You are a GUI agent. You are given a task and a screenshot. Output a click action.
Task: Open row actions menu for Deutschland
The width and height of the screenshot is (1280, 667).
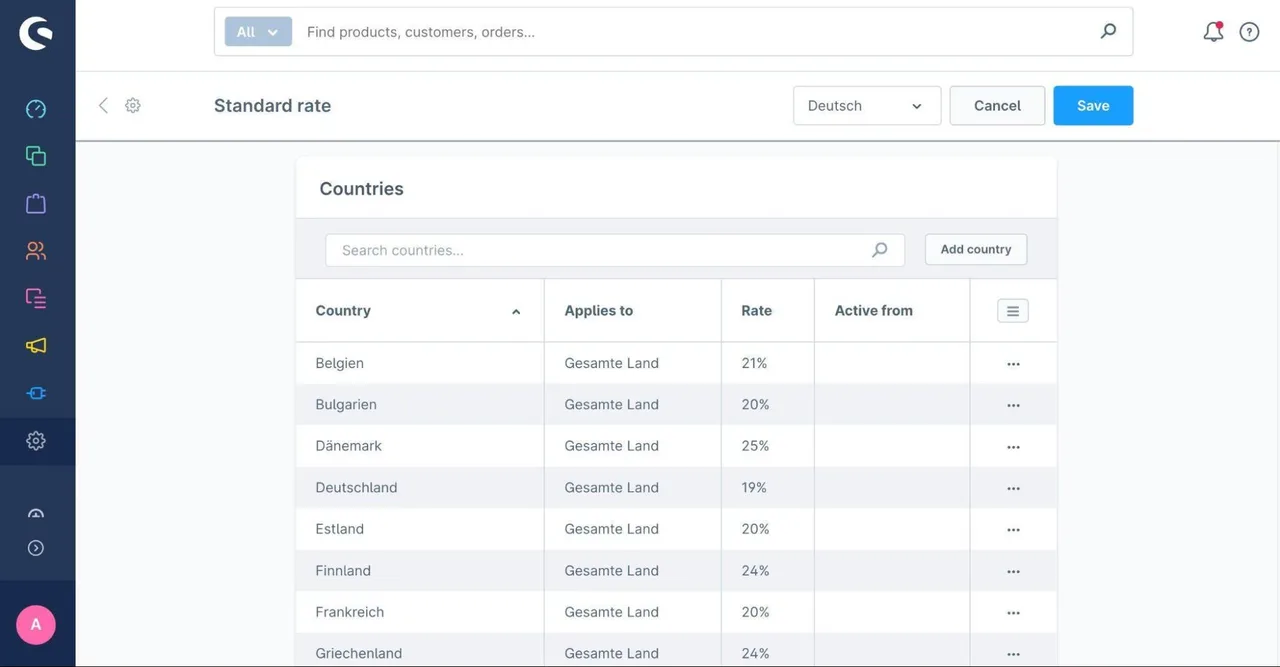pyautogui.click(x=1013, y=488)
